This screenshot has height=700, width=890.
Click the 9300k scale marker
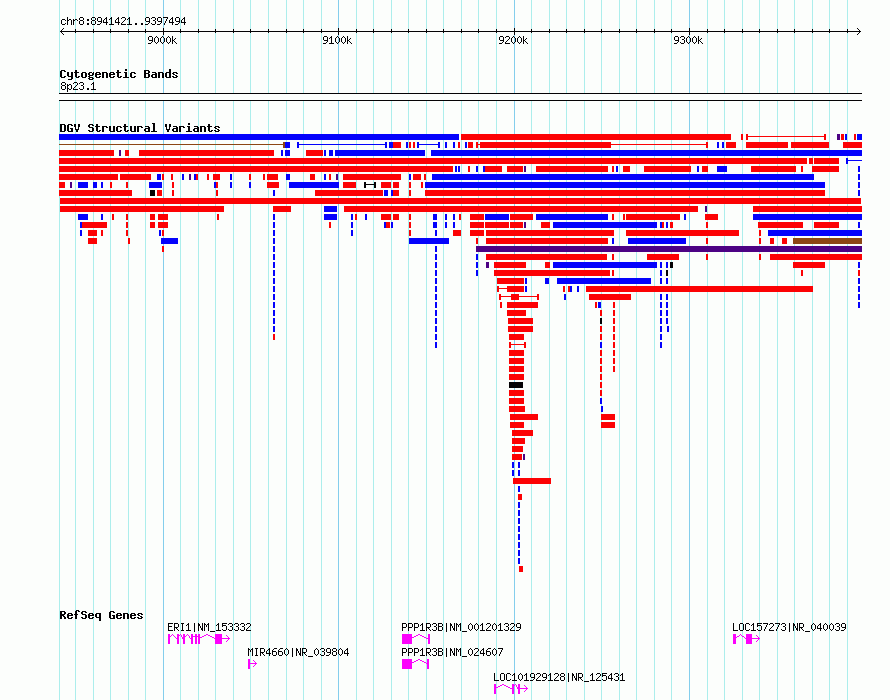tap(688, 40)
